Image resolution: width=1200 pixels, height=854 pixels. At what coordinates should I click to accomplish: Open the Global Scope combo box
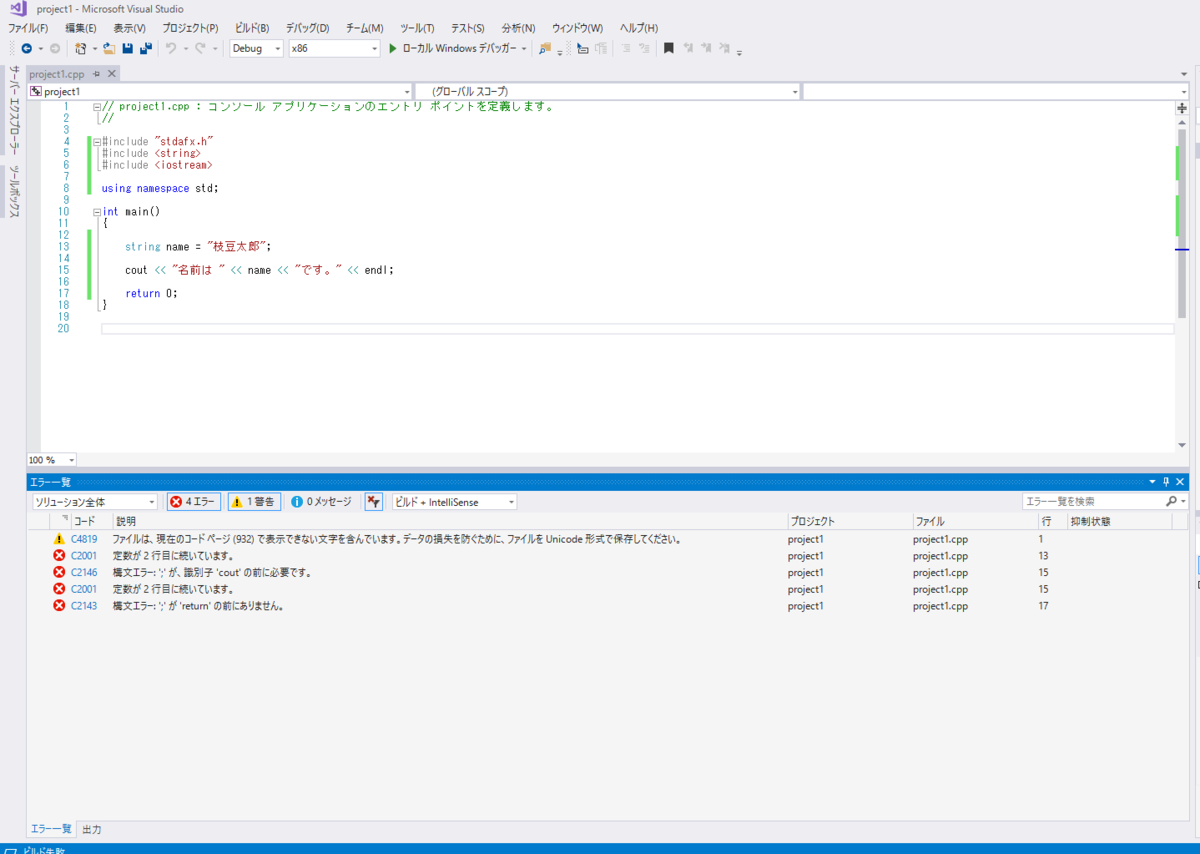click(x=607, y=91)
